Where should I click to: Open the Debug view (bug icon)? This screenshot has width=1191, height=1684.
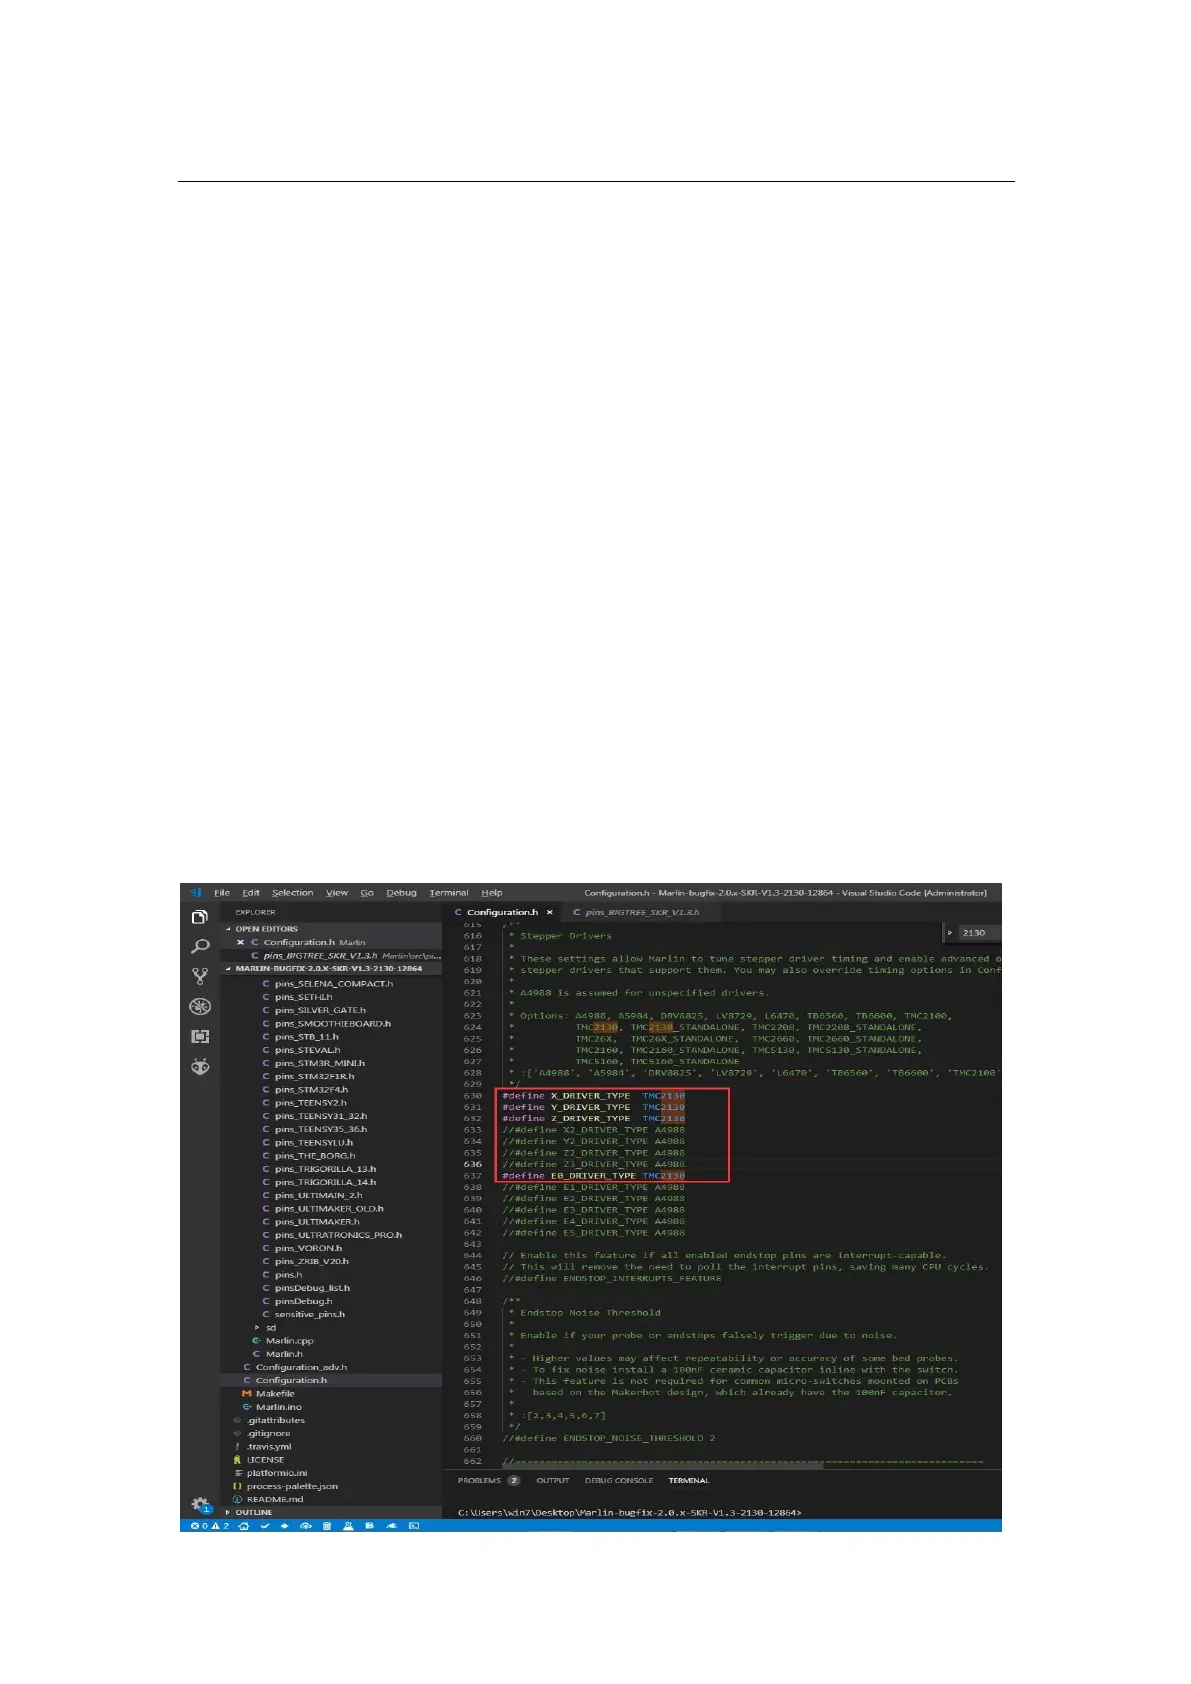(x=200, y=1007)
